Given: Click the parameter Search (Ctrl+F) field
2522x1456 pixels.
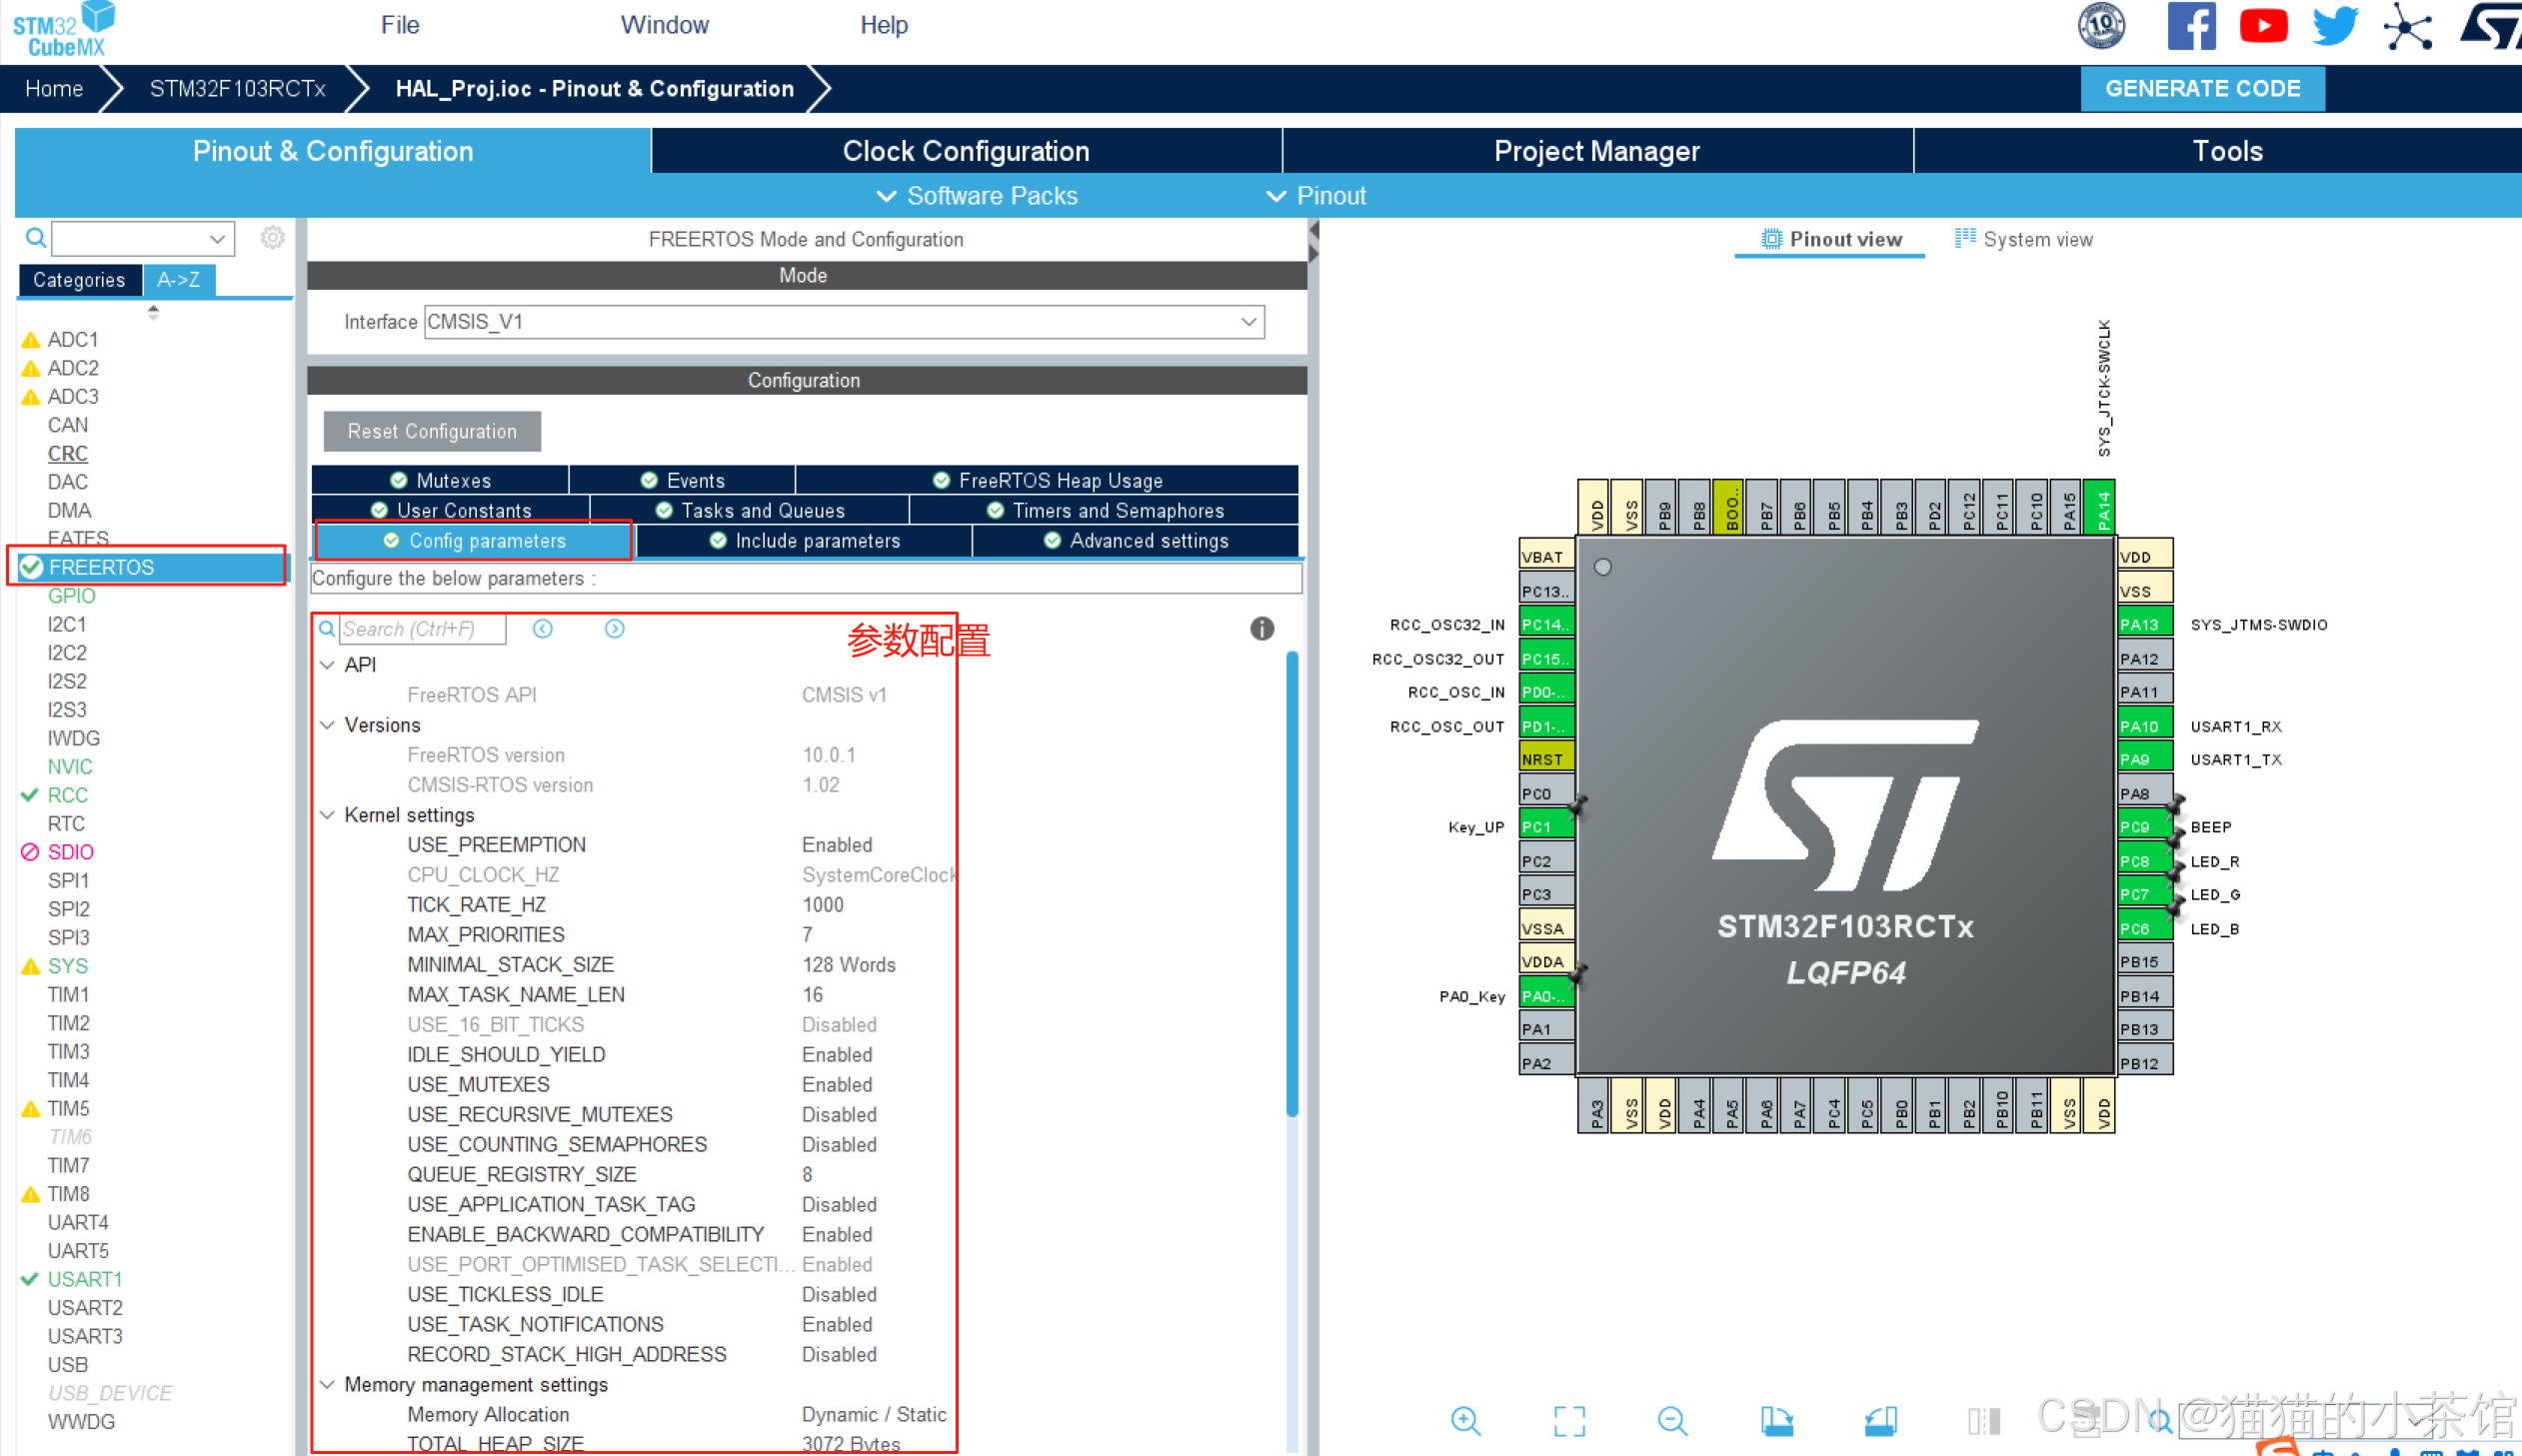Looking at the screenshot, I should click(422, 629).
